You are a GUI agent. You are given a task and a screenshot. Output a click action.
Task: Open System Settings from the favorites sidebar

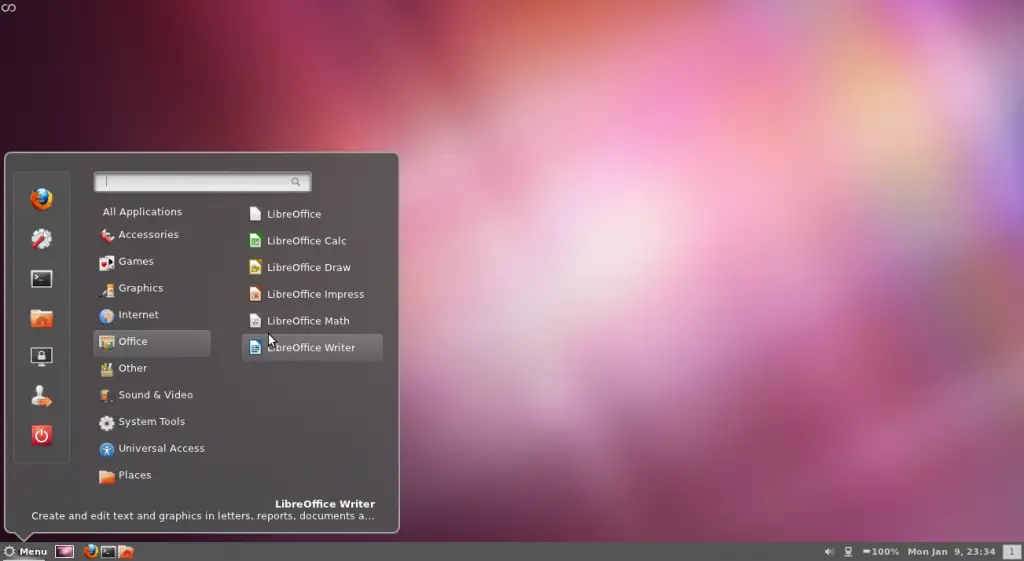41,239
